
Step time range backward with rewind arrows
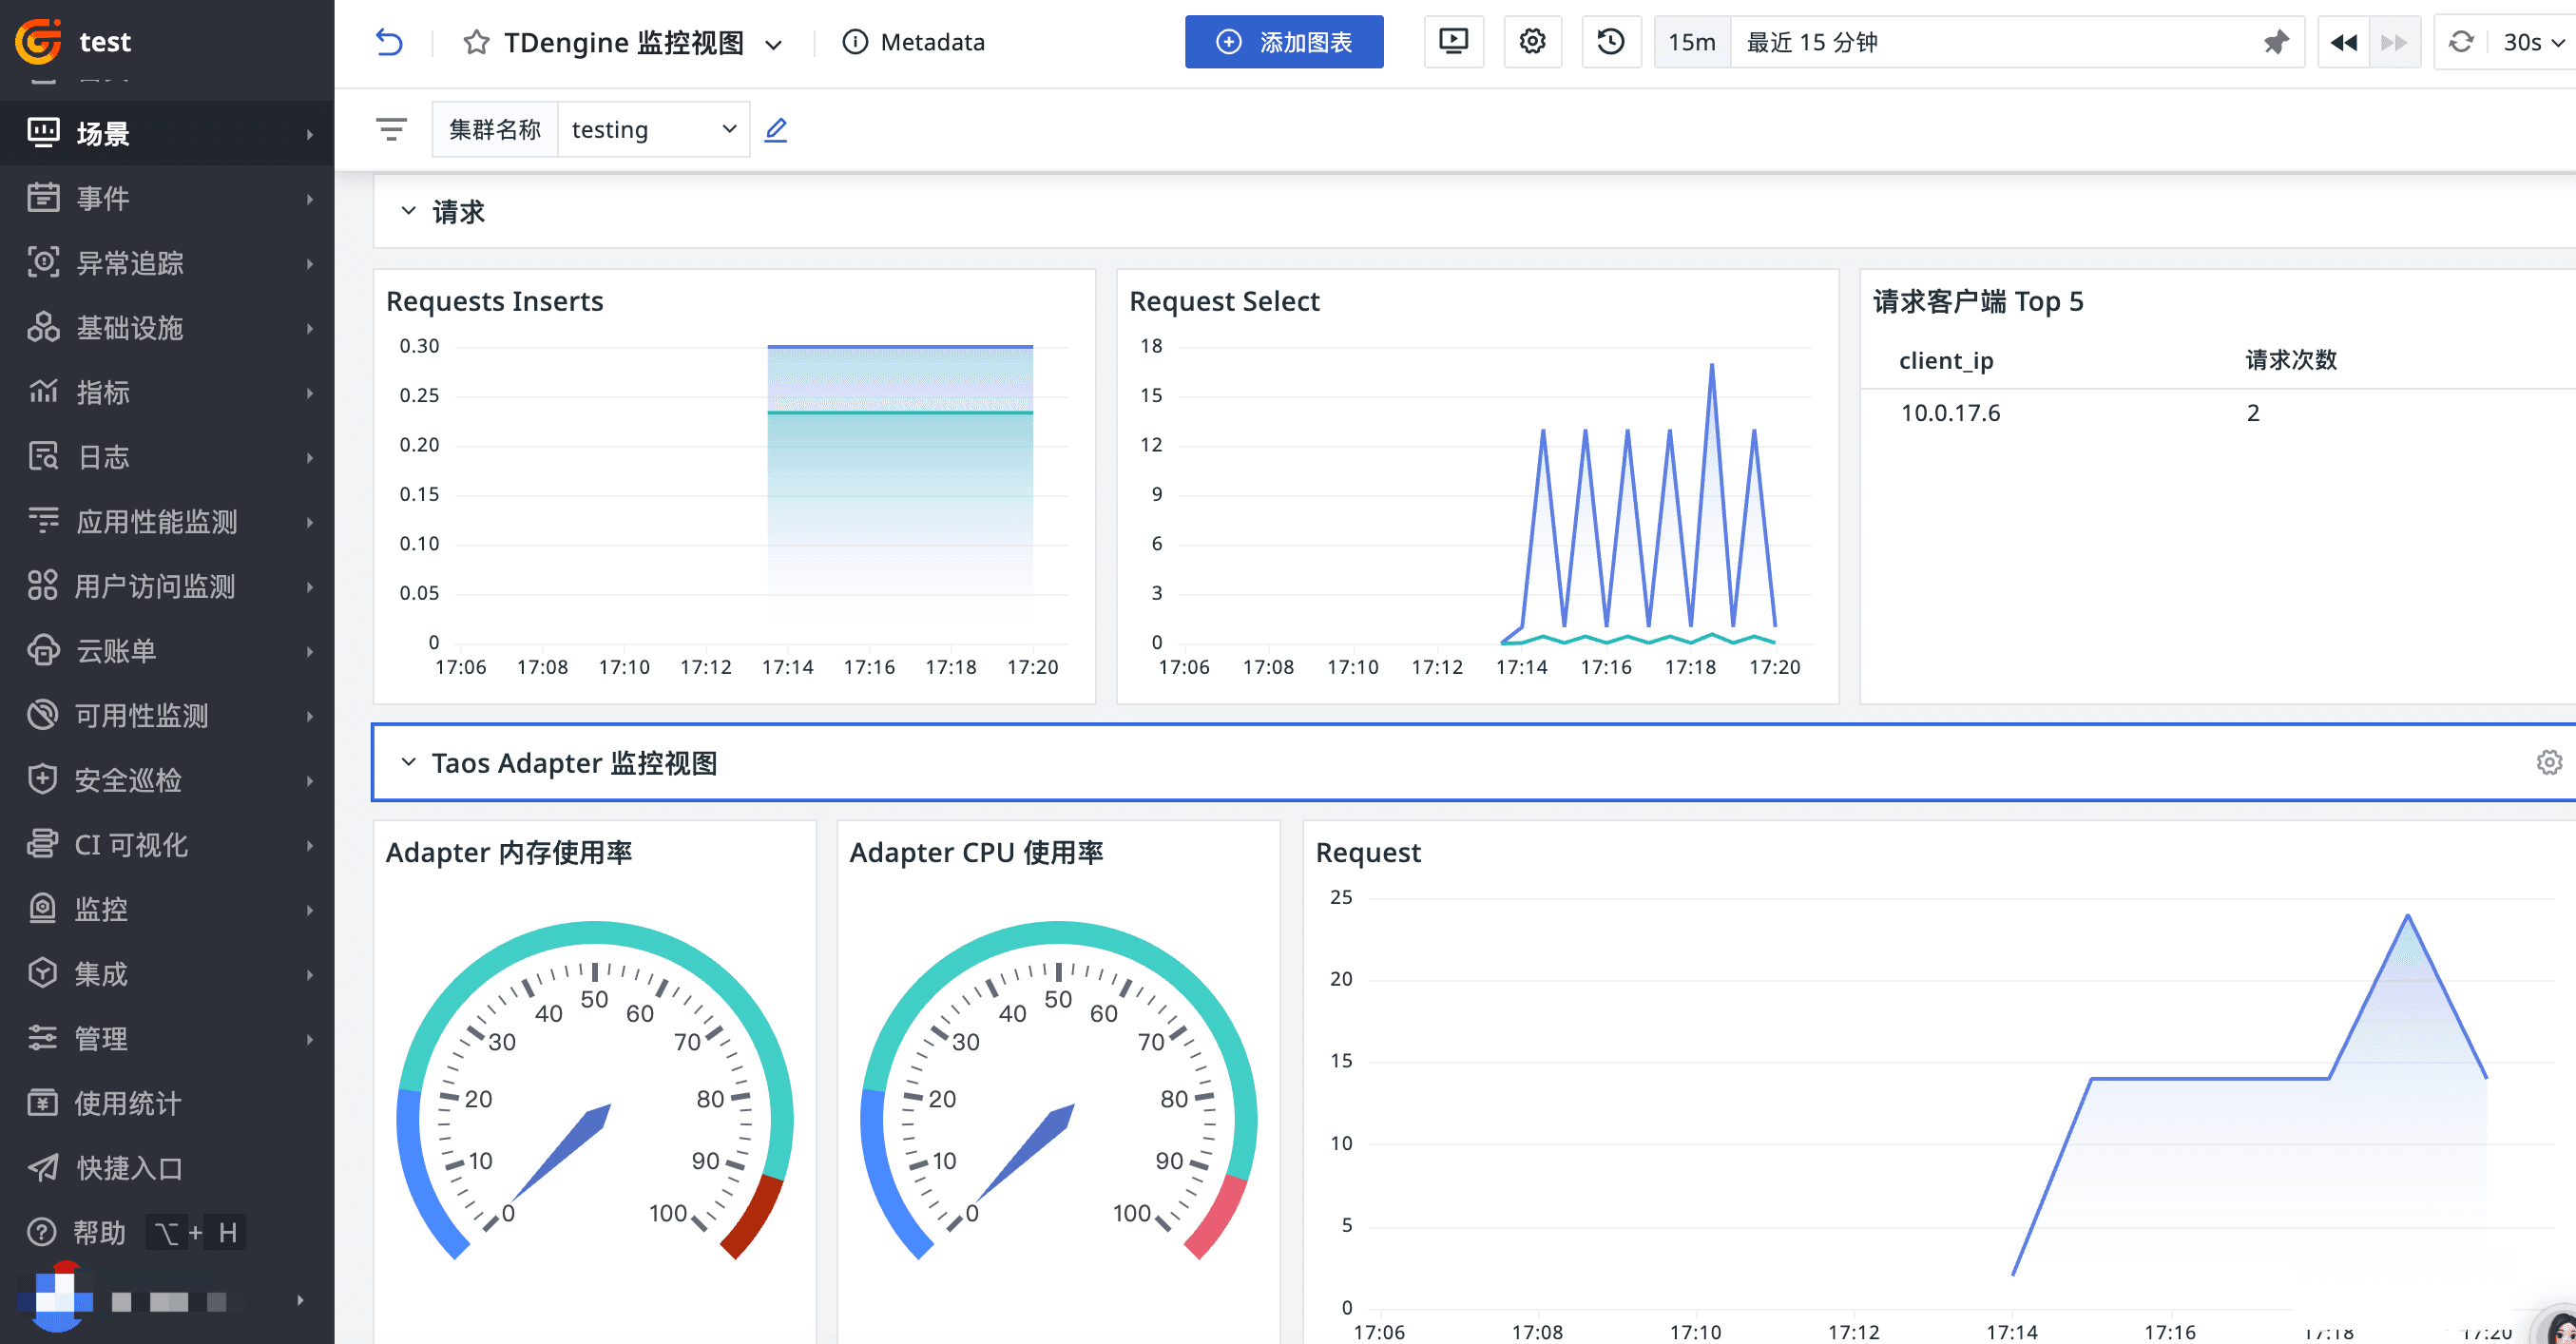pos(2343,42)
